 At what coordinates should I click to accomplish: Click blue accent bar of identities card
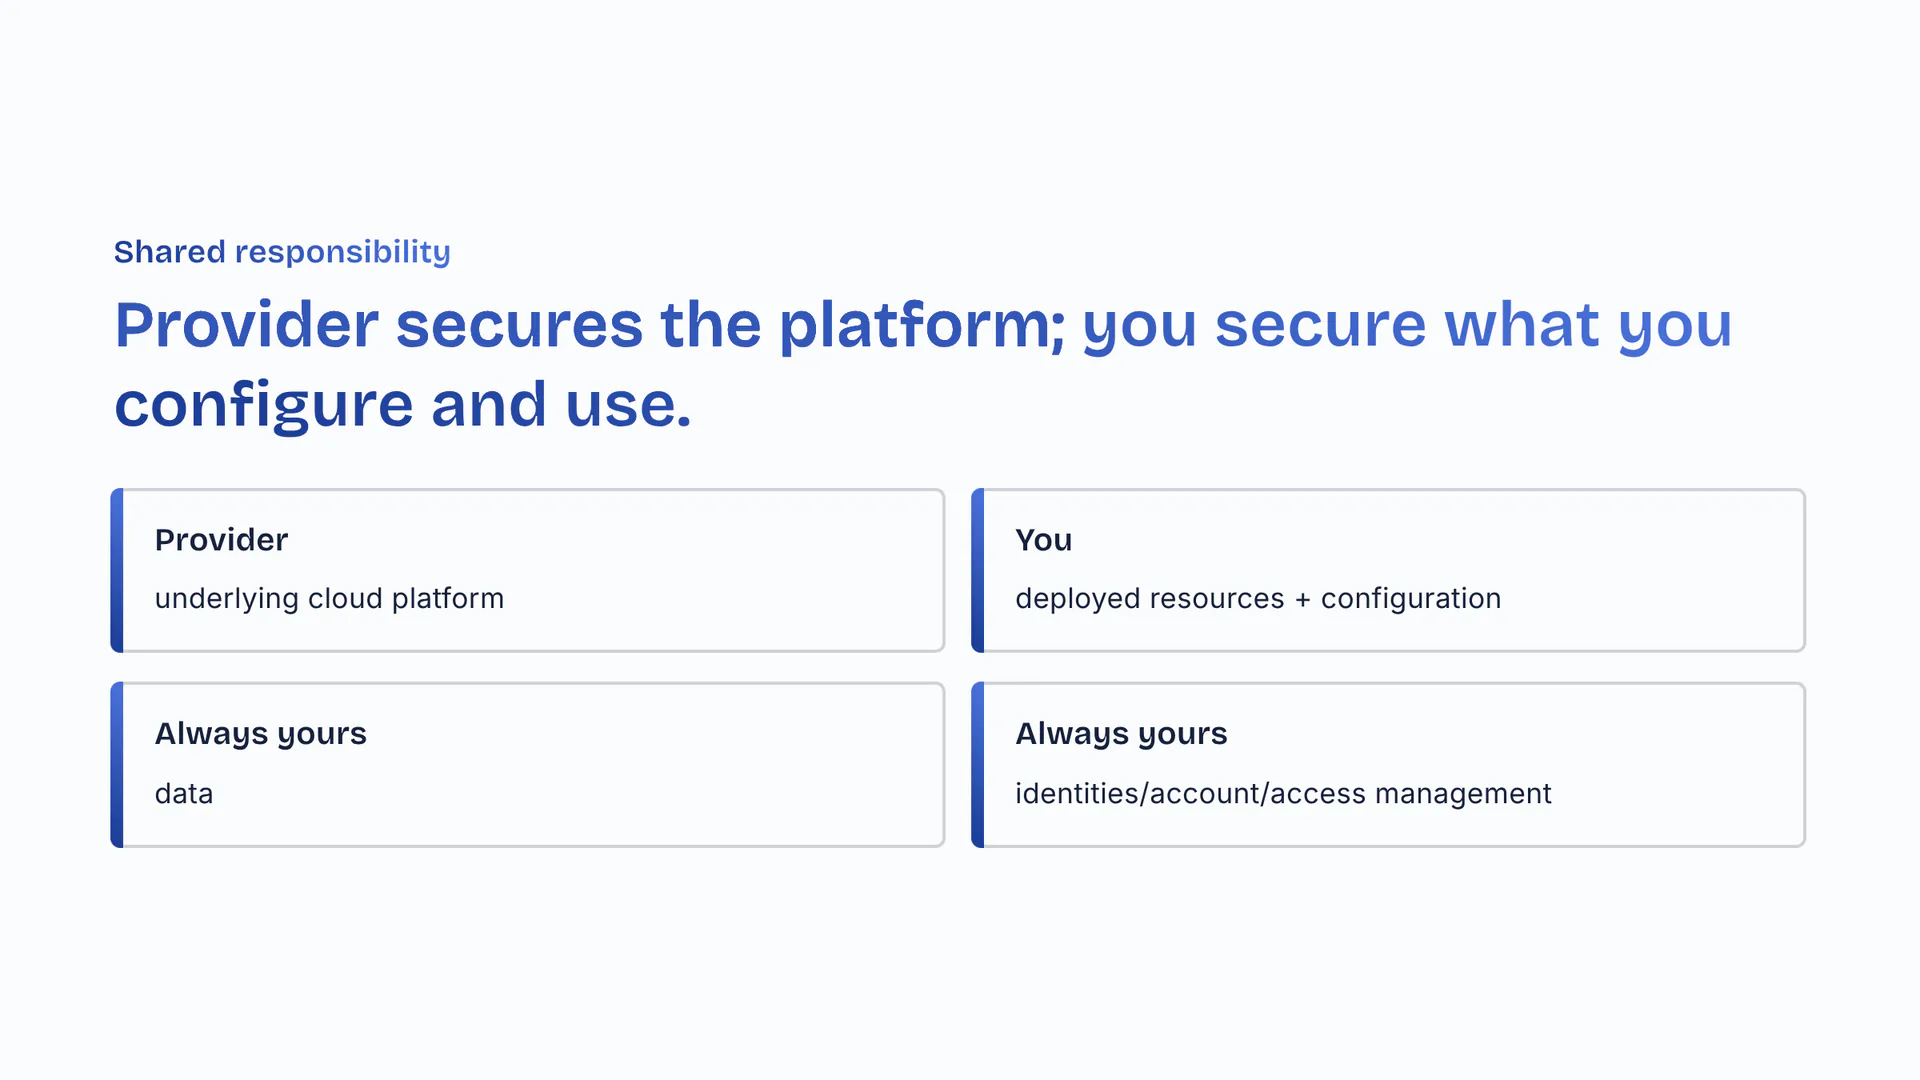pos(978,765)
